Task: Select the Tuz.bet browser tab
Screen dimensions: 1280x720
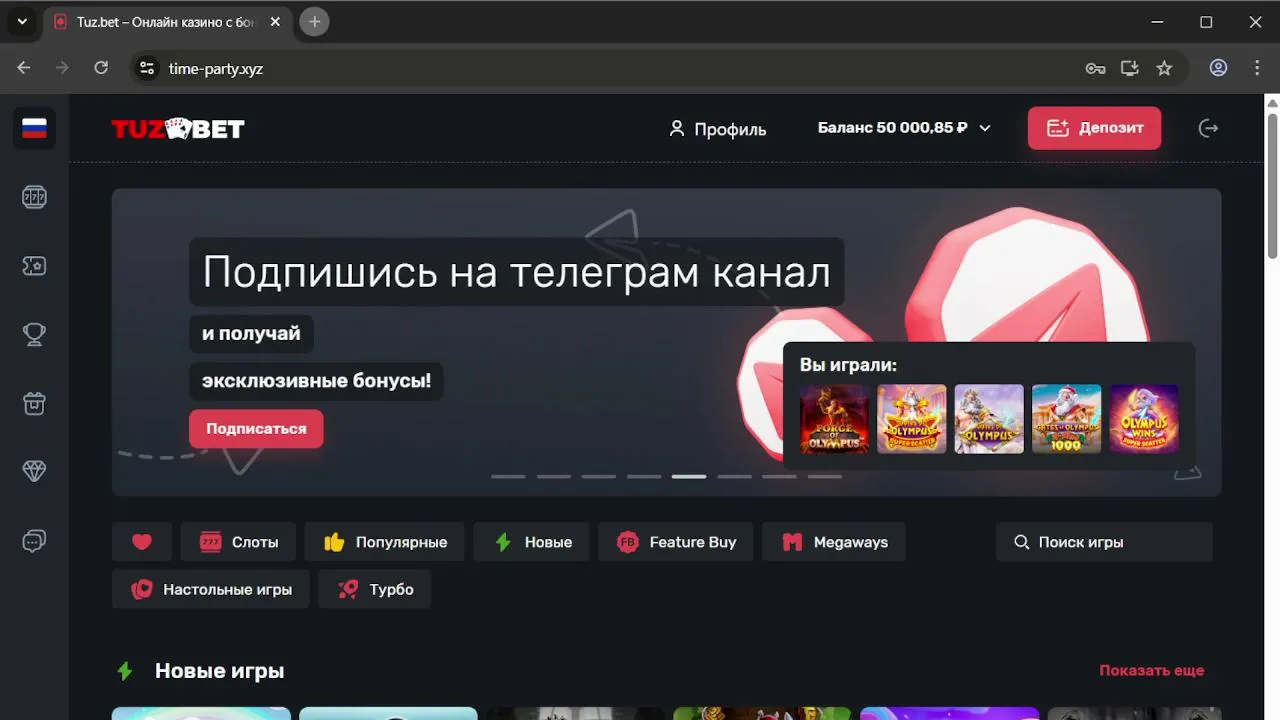Action: pyautogui.click(x=167, y=22)
